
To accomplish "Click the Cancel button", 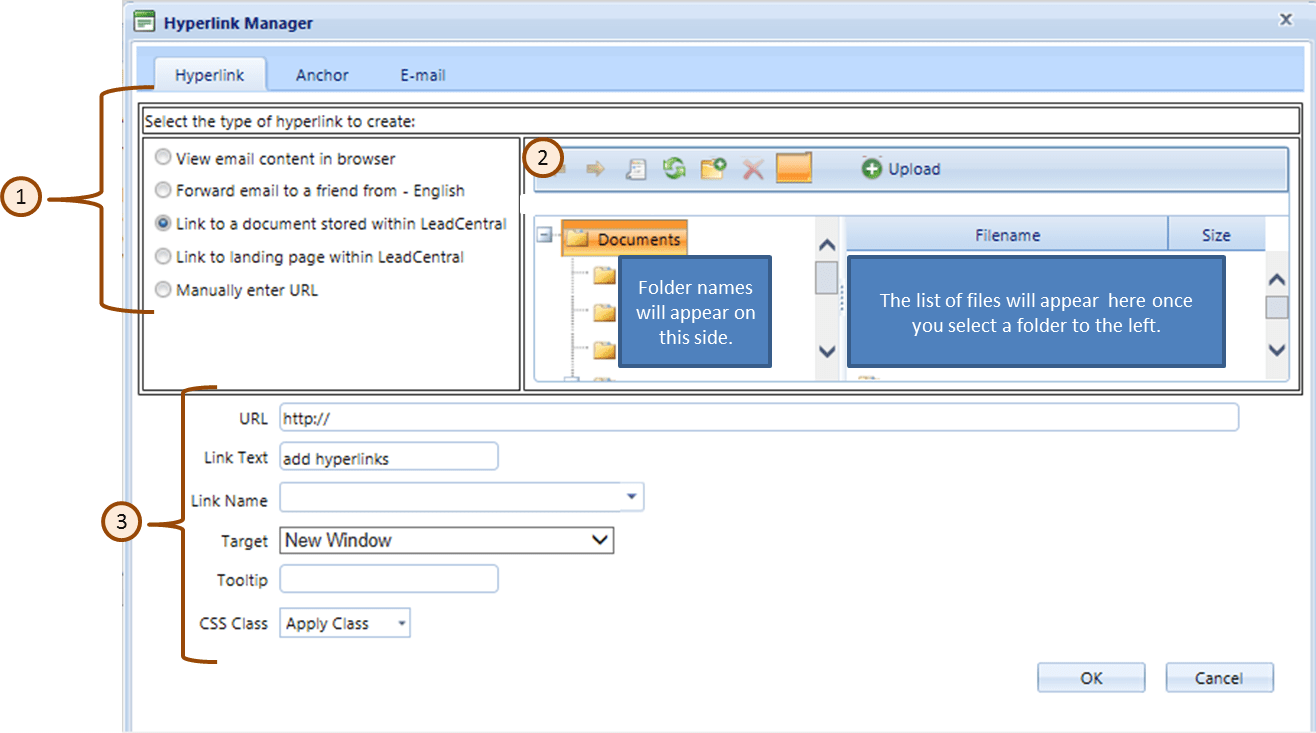I will 1219,677.
